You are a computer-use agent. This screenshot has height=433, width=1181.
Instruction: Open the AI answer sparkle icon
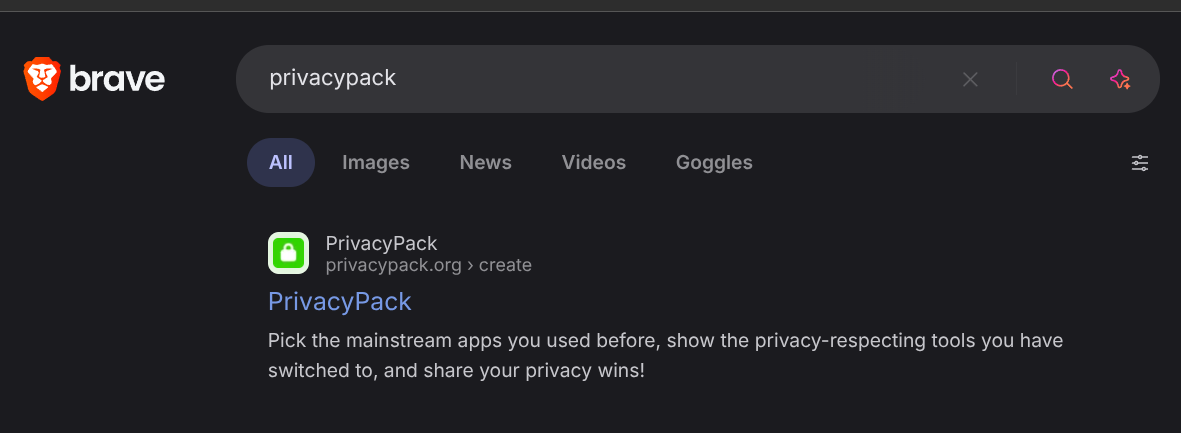tap(1120, 79)
